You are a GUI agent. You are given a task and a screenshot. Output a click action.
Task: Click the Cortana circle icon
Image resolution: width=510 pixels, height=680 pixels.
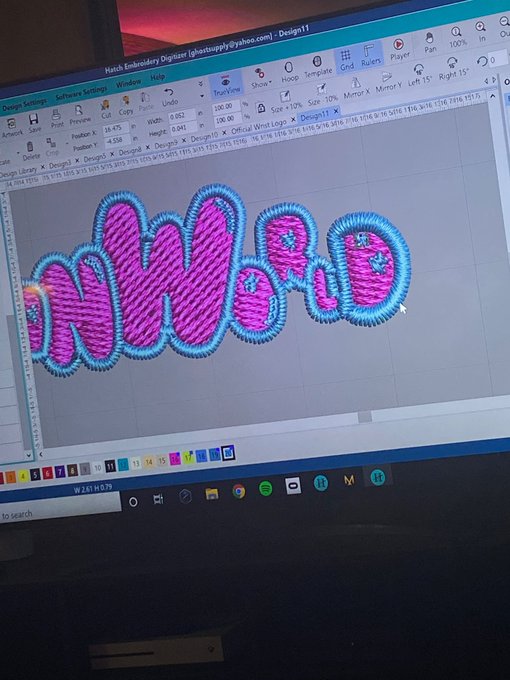coord(133,502)
